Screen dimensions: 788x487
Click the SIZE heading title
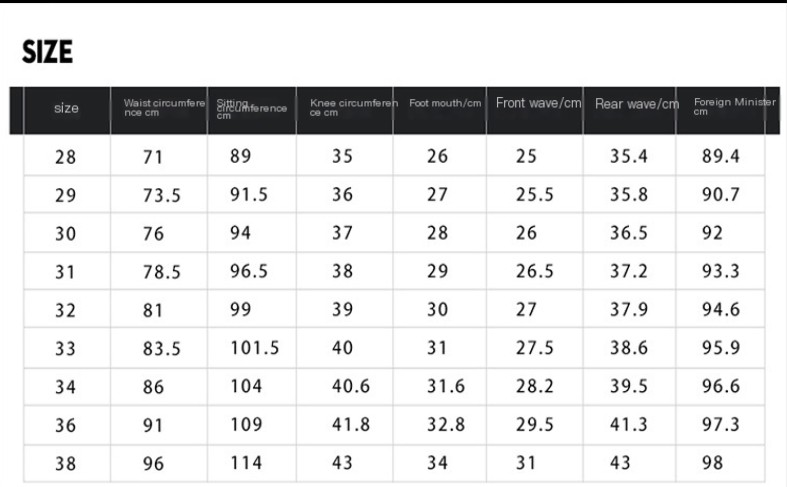tap(48, 52)
